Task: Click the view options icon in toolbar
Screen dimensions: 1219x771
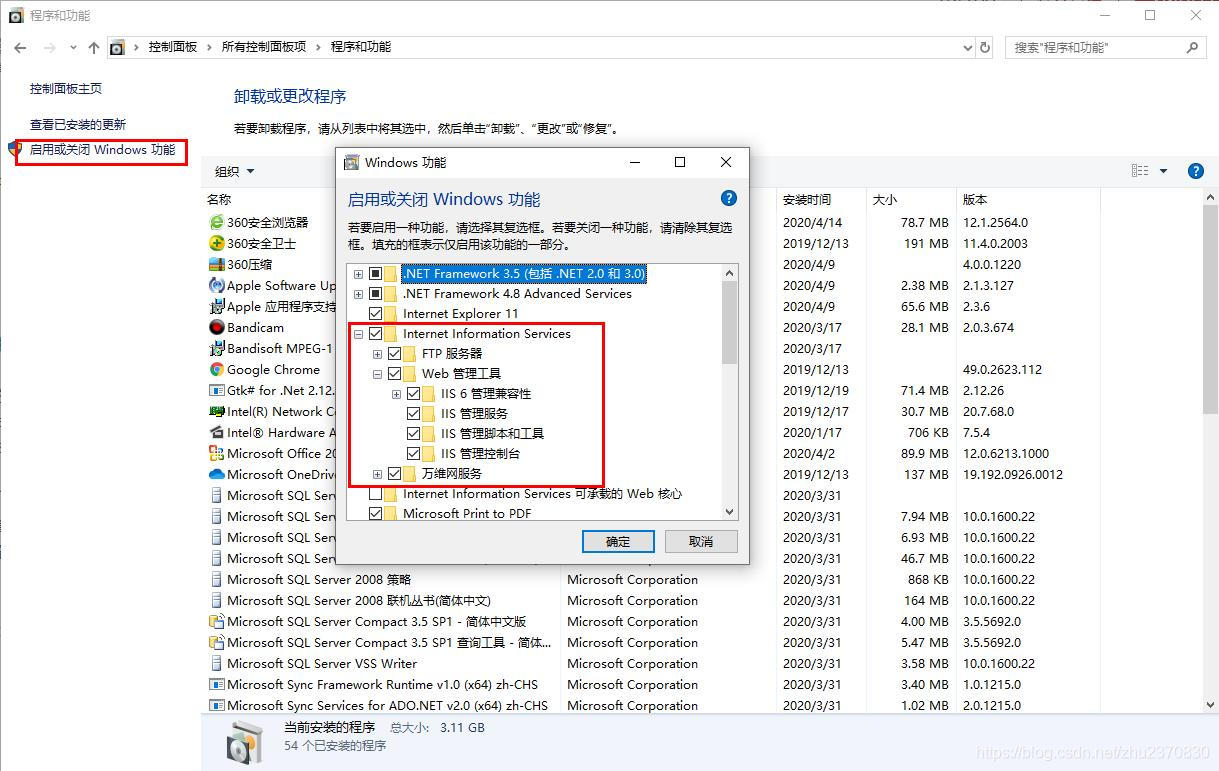Action: [x=1140, y=171]
